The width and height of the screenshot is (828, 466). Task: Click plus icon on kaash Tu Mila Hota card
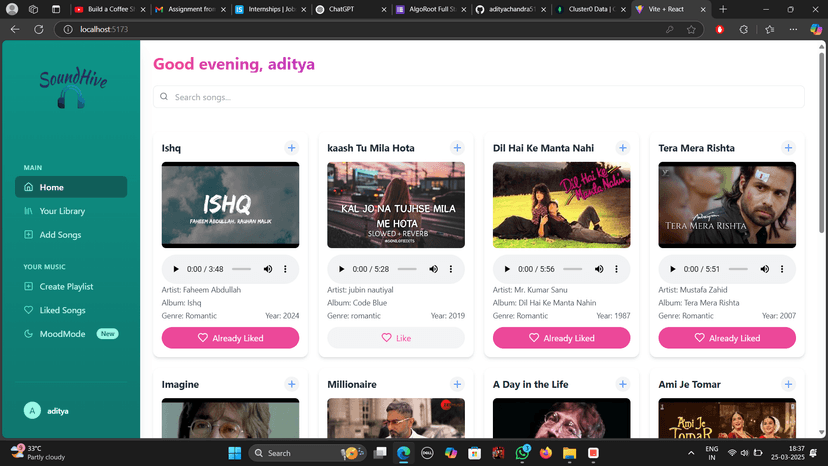click(457, 148)
